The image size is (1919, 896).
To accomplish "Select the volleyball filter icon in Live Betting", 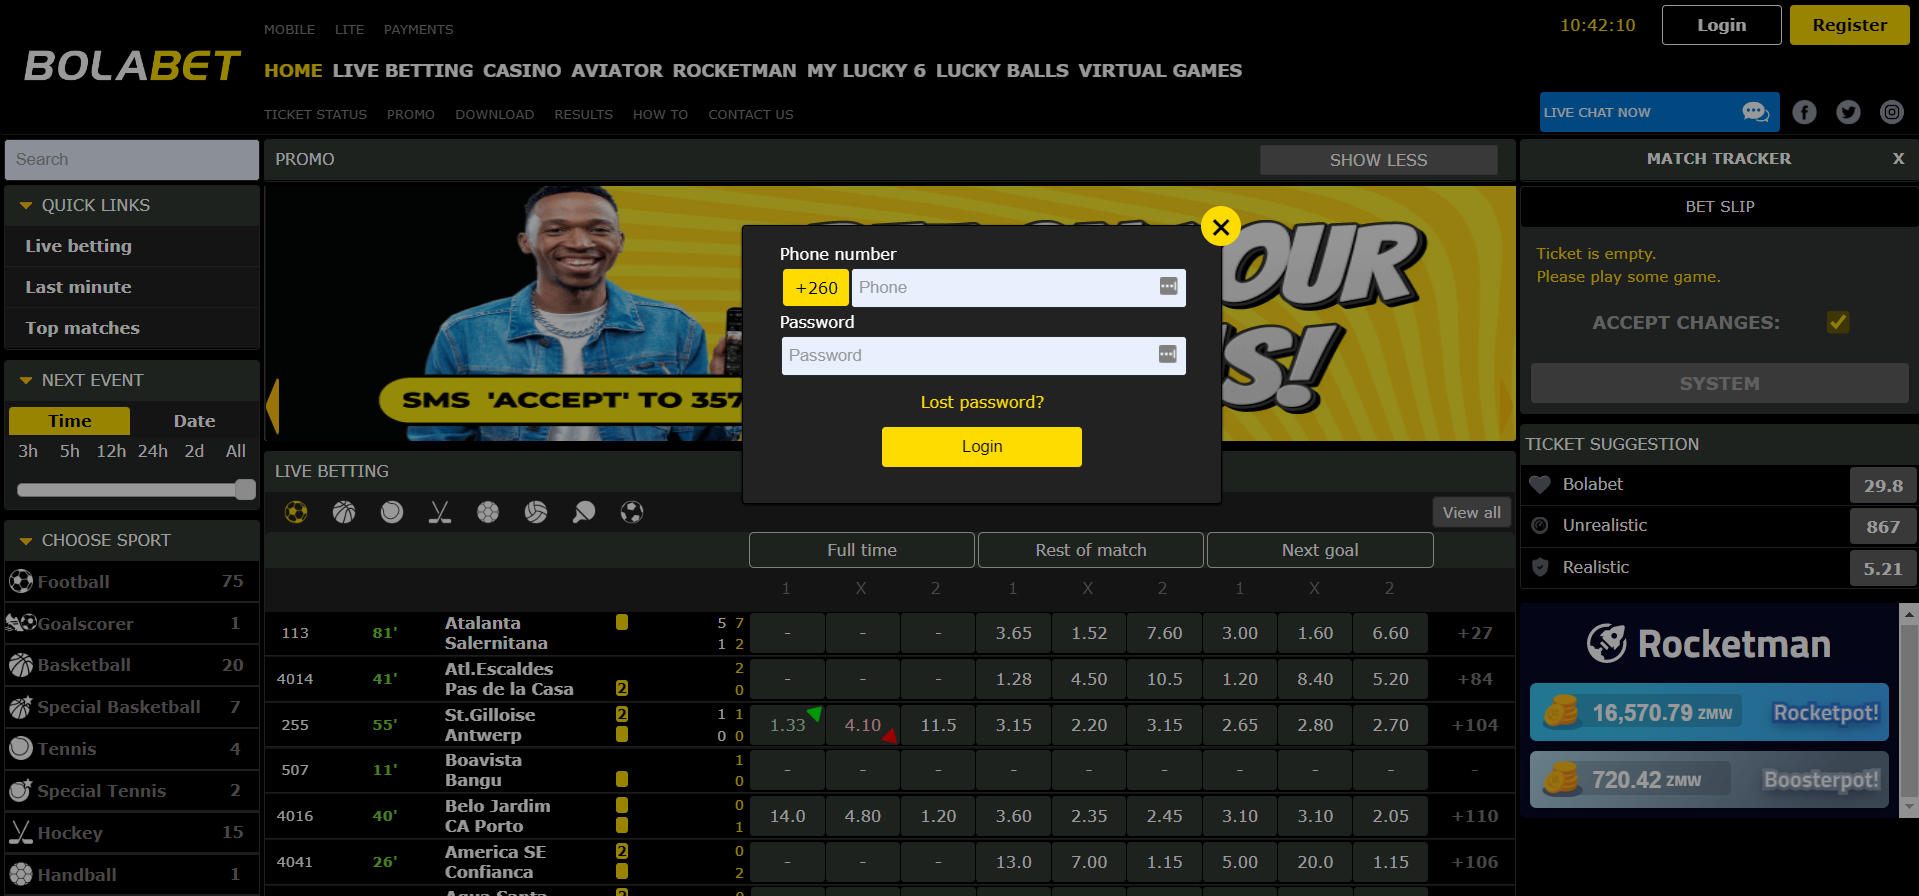I will (536, 512).
